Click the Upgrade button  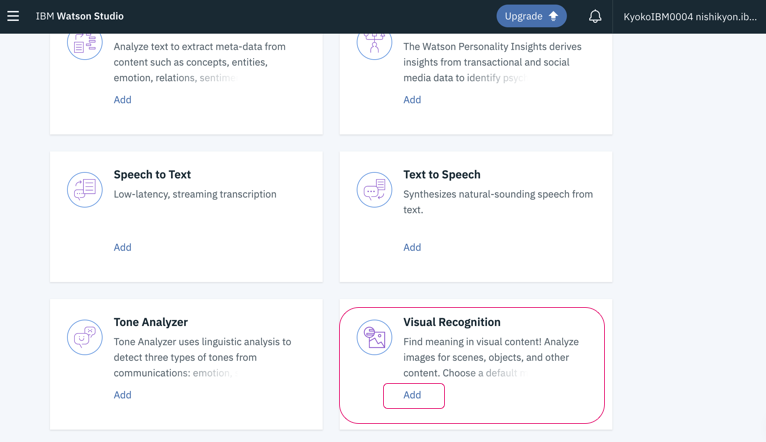(x=531, y=16)
